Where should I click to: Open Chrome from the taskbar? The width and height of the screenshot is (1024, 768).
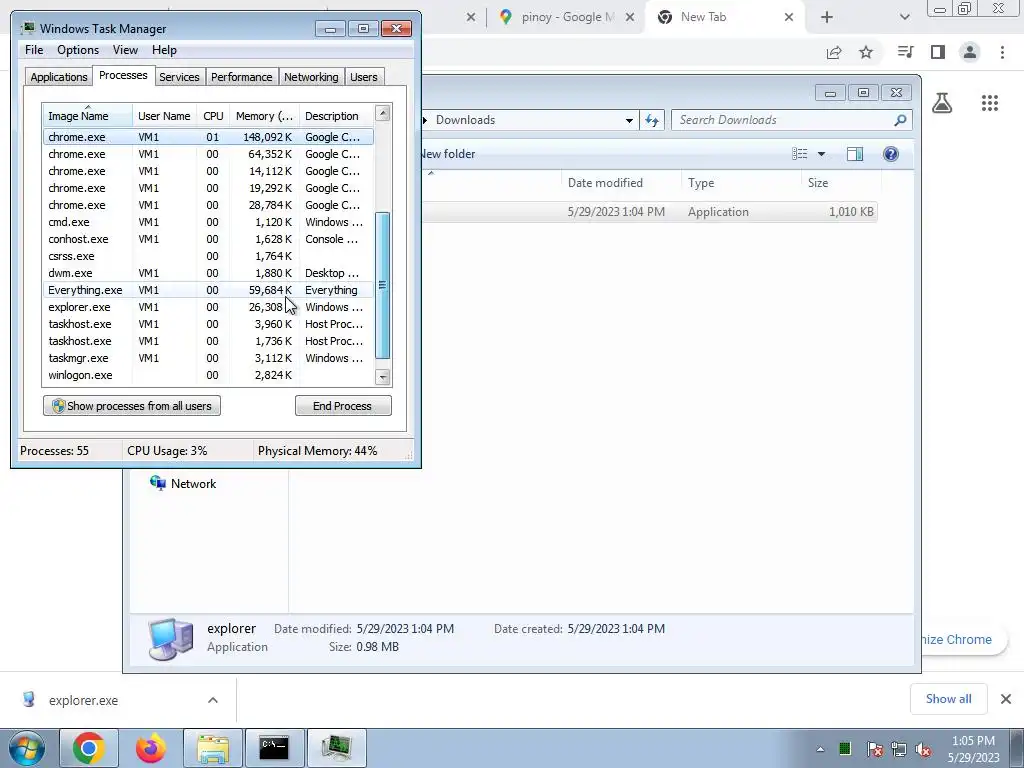click(x=89, y=748)
